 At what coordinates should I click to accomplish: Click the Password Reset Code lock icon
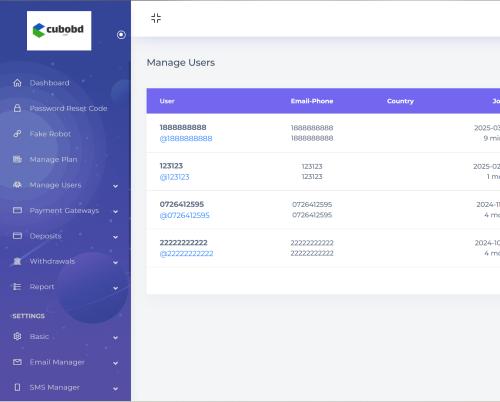click(x=17, y=108)
